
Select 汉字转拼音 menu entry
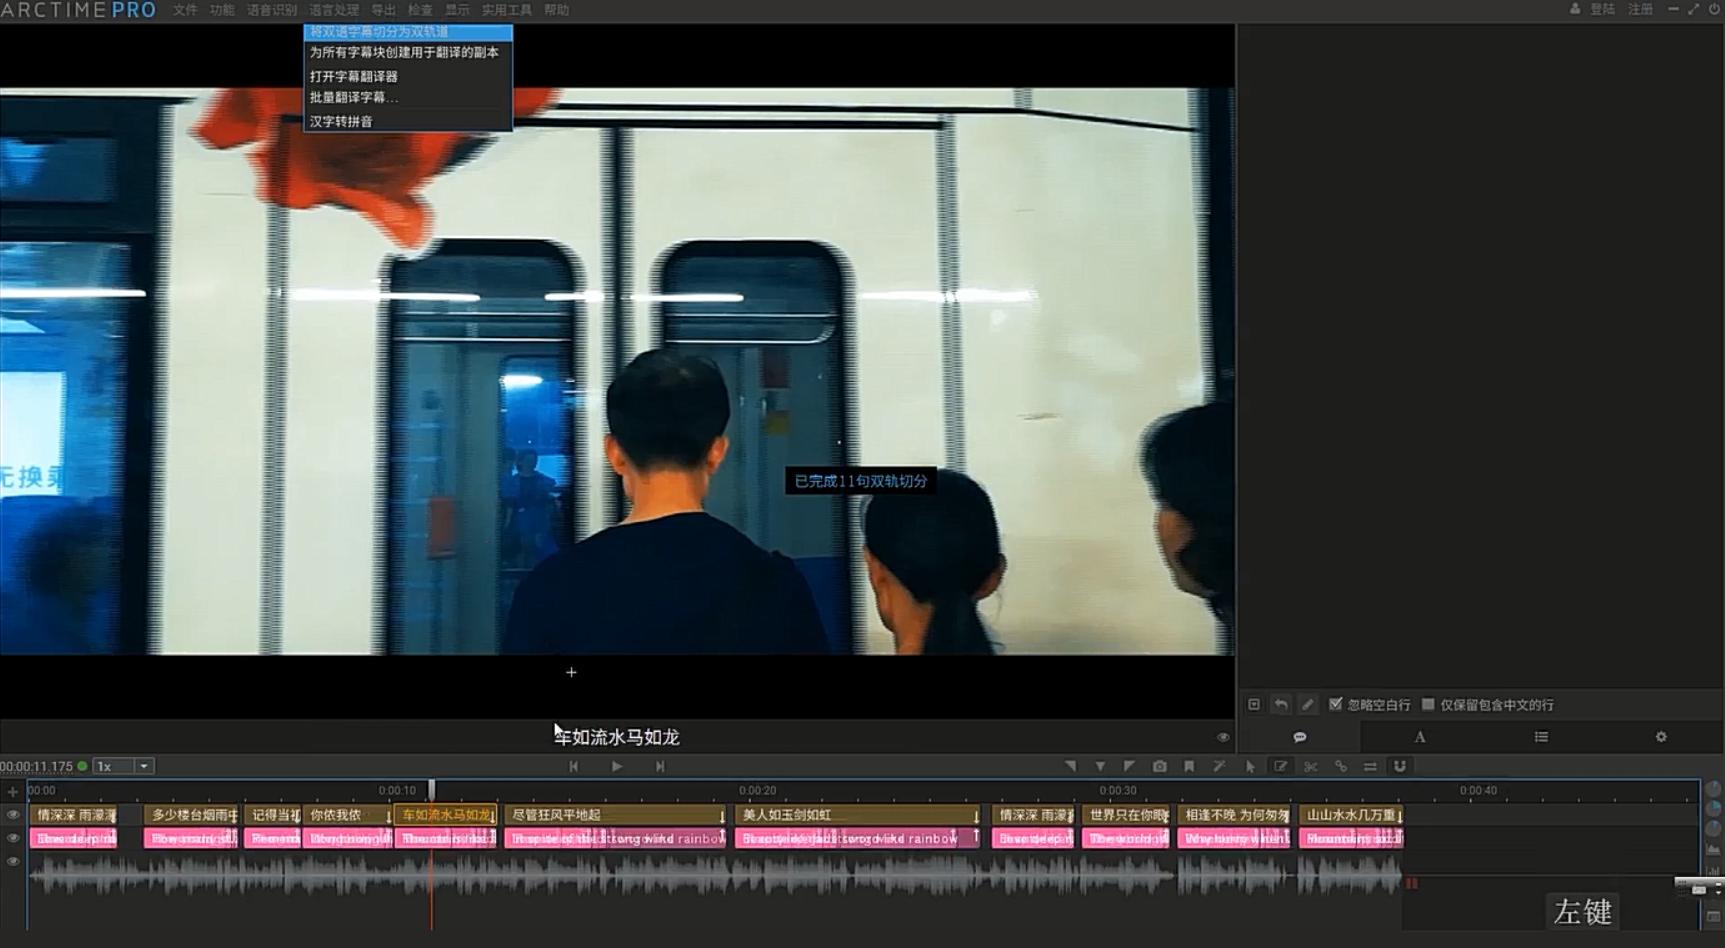pyautogui.click(x=341, y=121)
